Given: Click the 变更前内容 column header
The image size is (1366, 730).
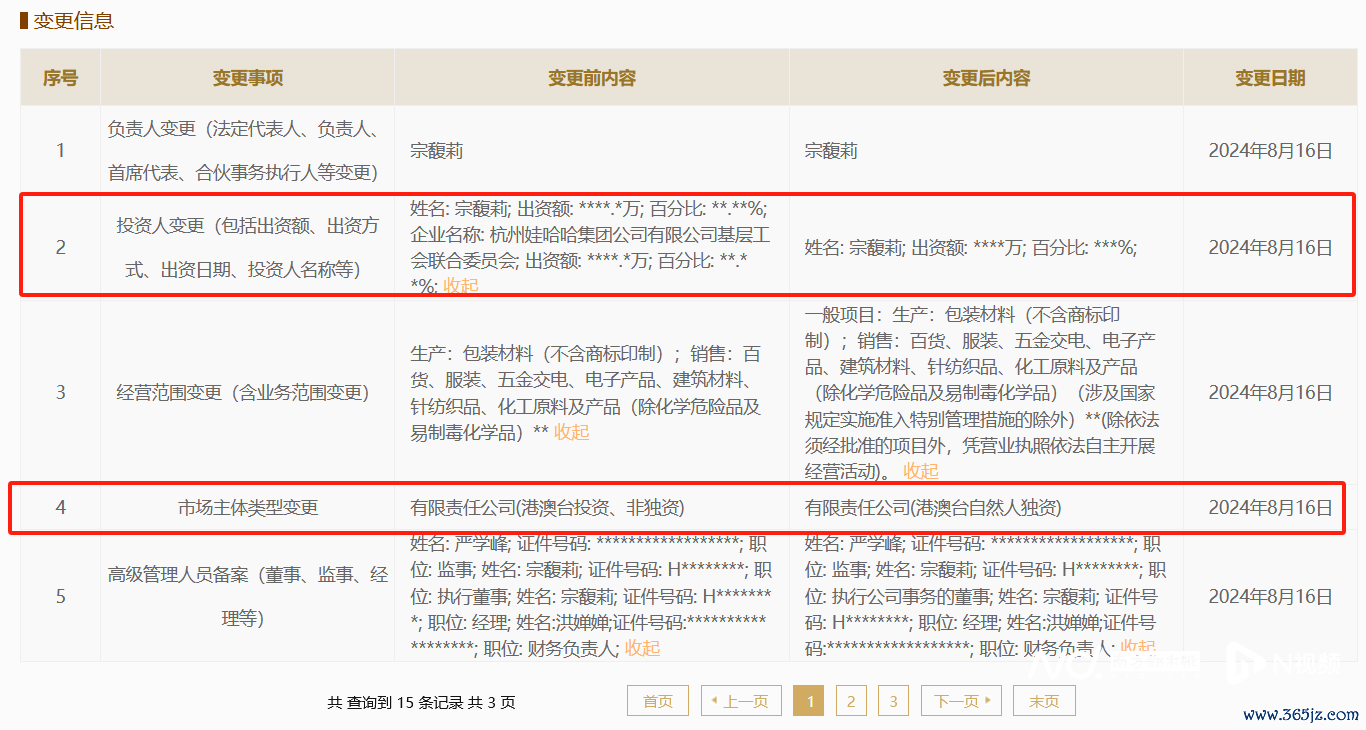Looking at the screenshot, I should pos(592,78).
